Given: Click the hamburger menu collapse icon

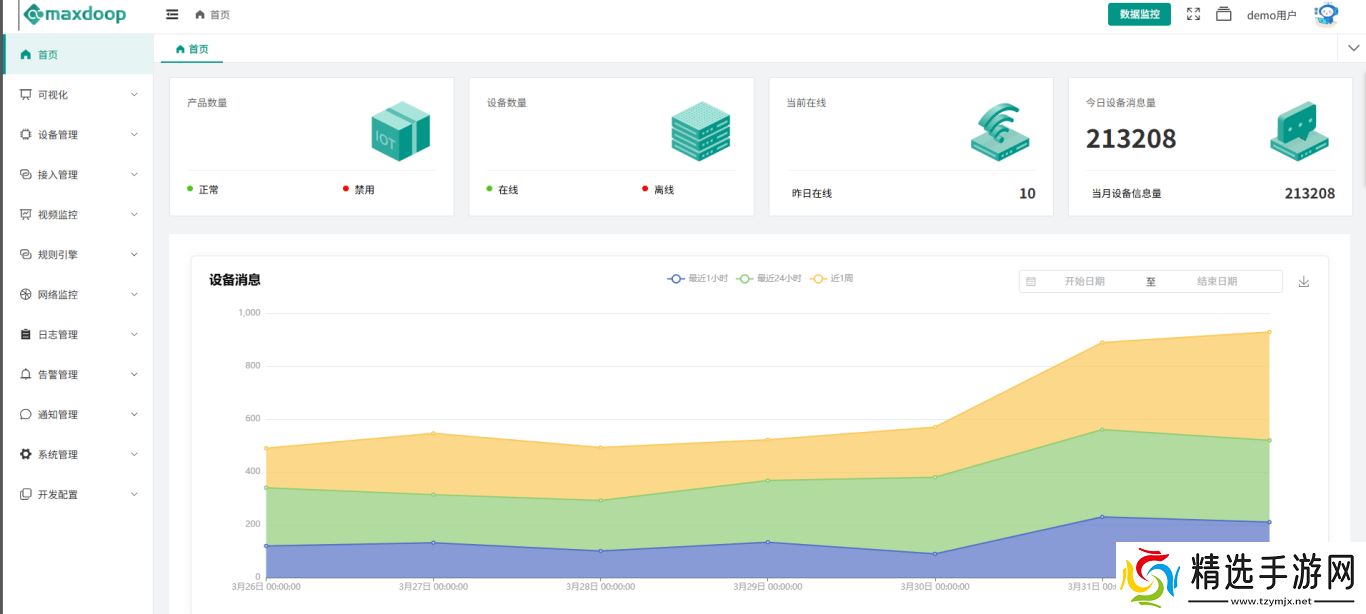Looking at the screenshot, I should click(172, 15).
